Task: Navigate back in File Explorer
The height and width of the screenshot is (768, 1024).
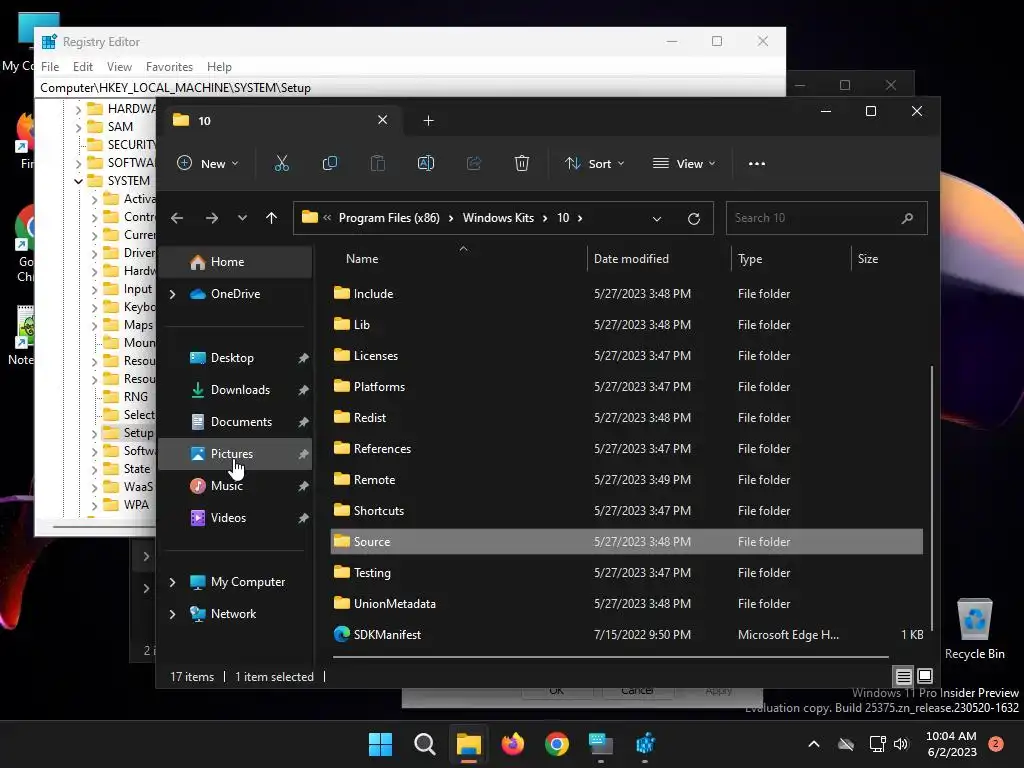Action: pos(177,218)
